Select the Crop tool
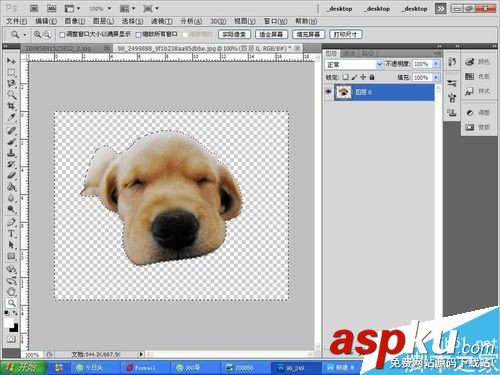 click(11, 106)
